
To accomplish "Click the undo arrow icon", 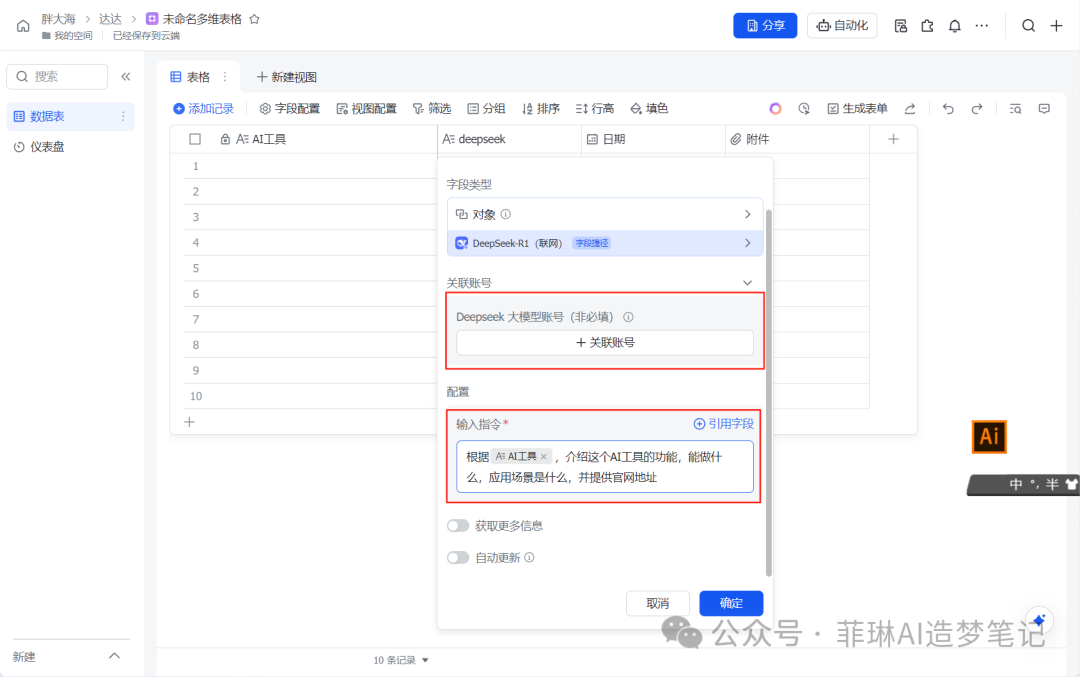I will [x=948, y=109].
